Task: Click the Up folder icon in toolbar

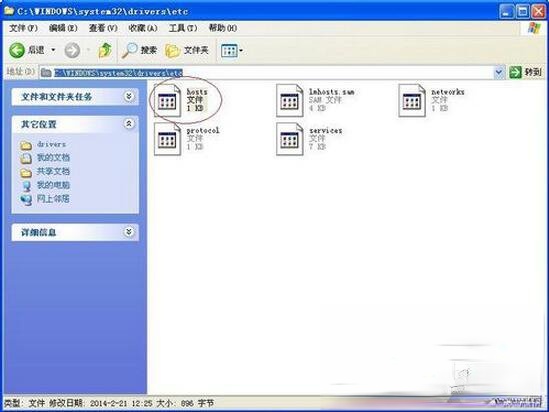Action: 105,51
